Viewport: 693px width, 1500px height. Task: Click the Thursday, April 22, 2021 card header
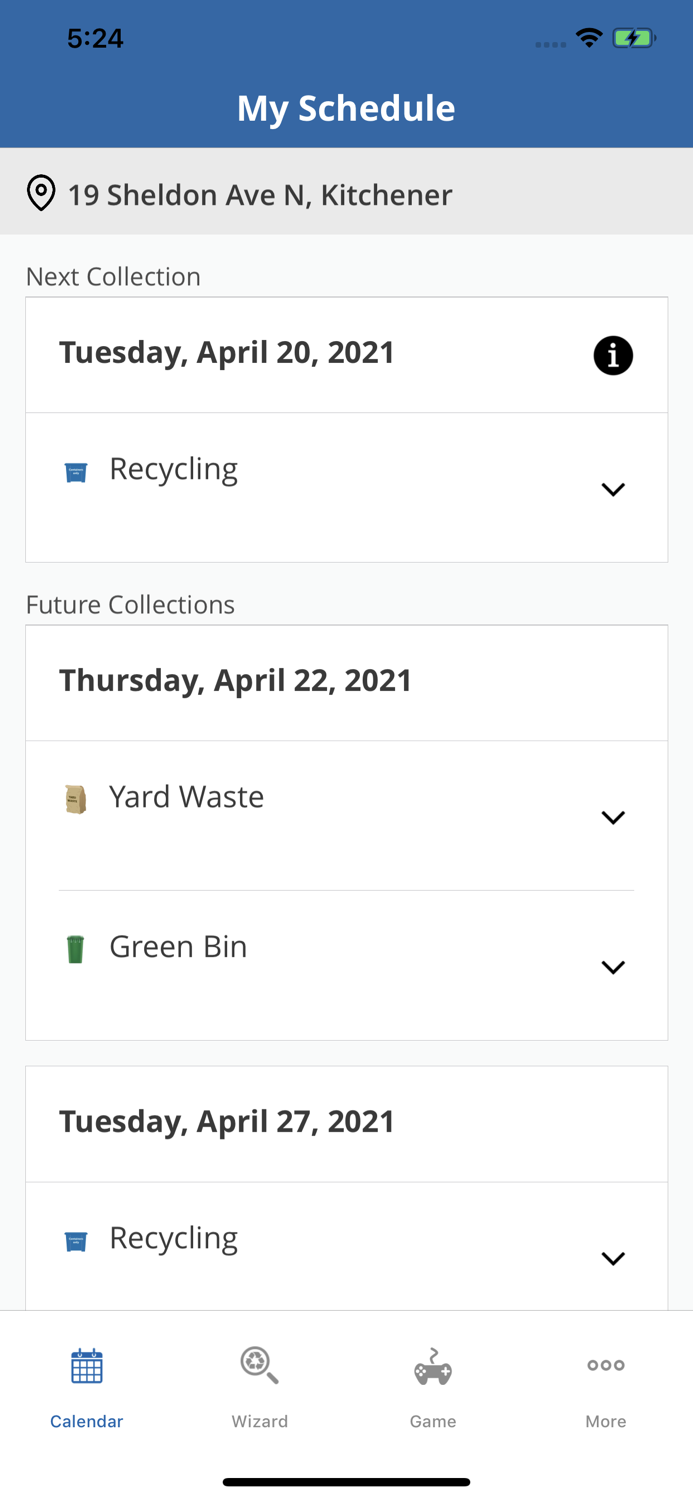click(x=236, y=680)
